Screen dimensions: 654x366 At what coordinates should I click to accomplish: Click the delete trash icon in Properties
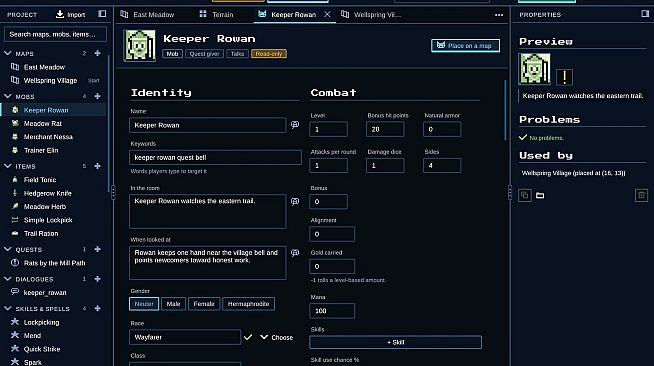point(641,195)
